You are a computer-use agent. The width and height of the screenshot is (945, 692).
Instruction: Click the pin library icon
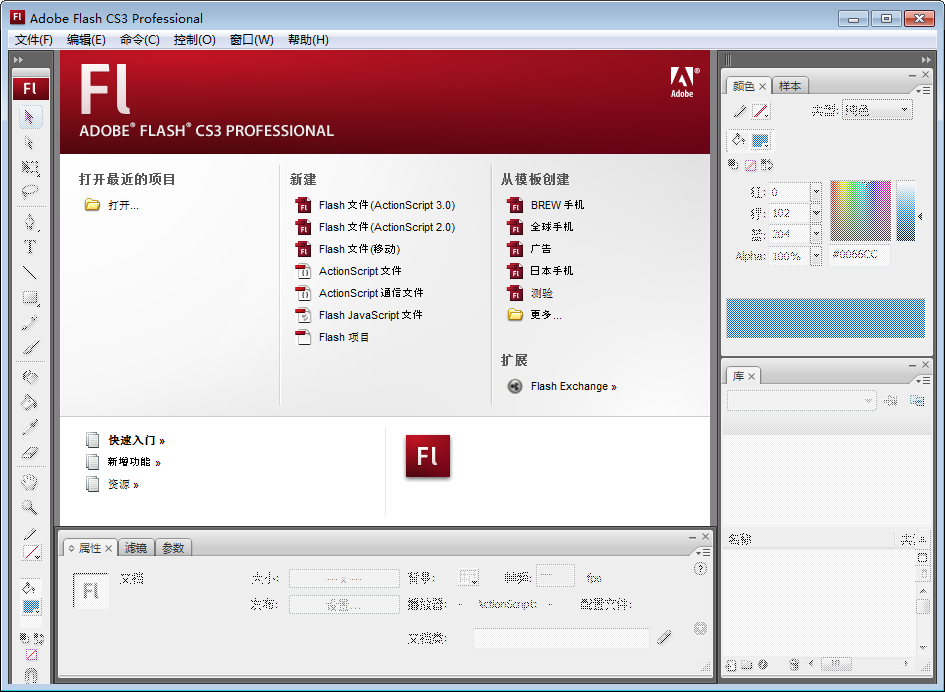tap(891, 400)
